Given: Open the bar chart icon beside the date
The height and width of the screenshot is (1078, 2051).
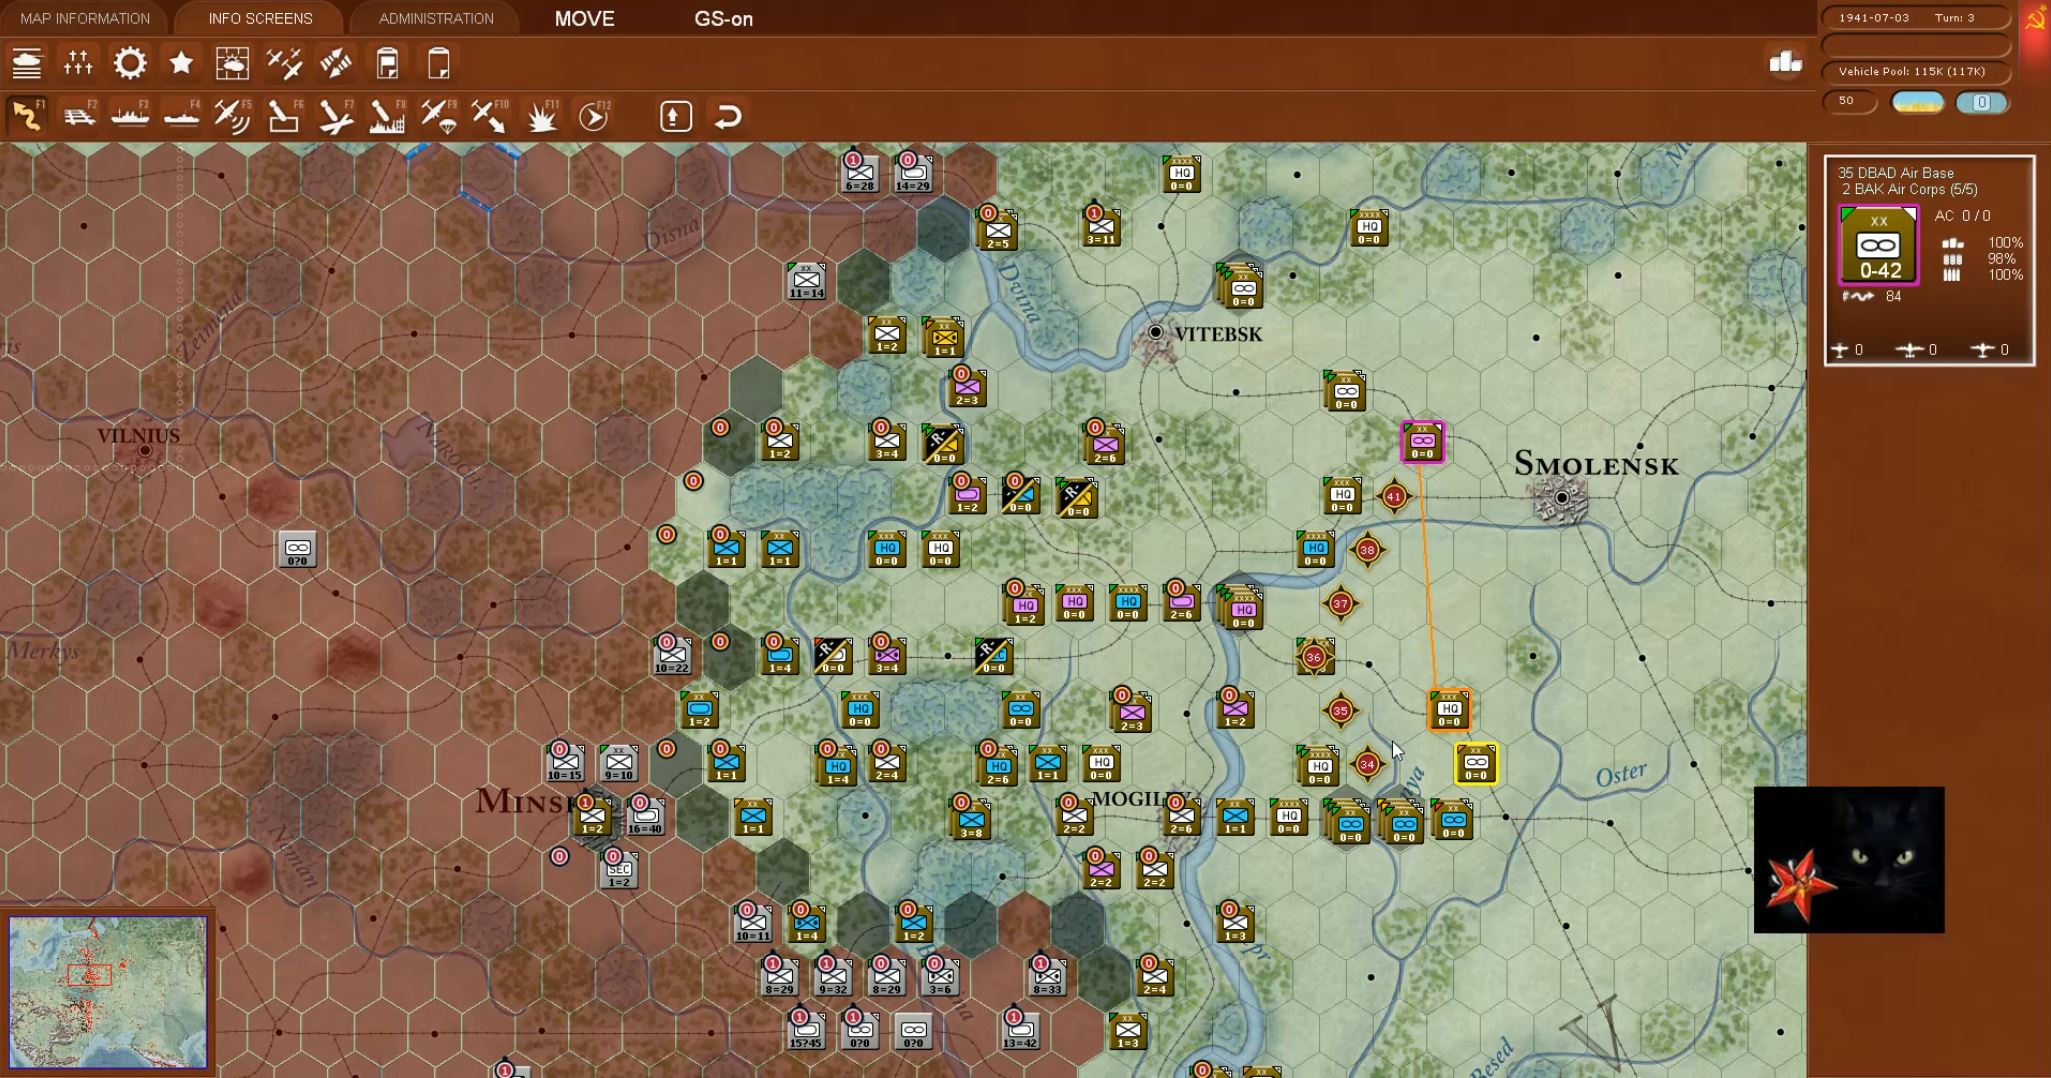Looking at the screenshot, I should point(1785,63).
